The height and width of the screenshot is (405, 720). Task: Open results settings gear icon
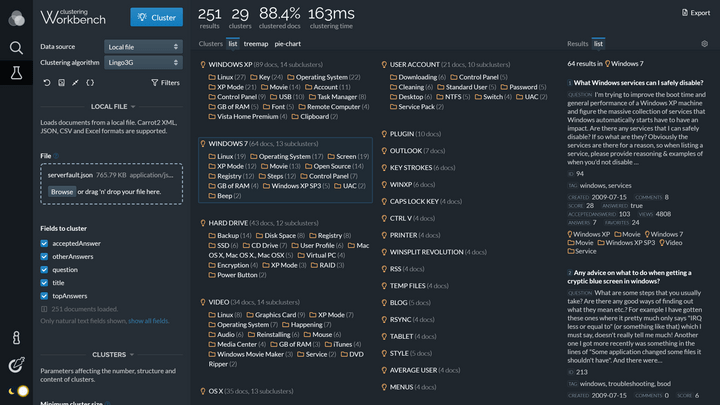pos(704,44)
